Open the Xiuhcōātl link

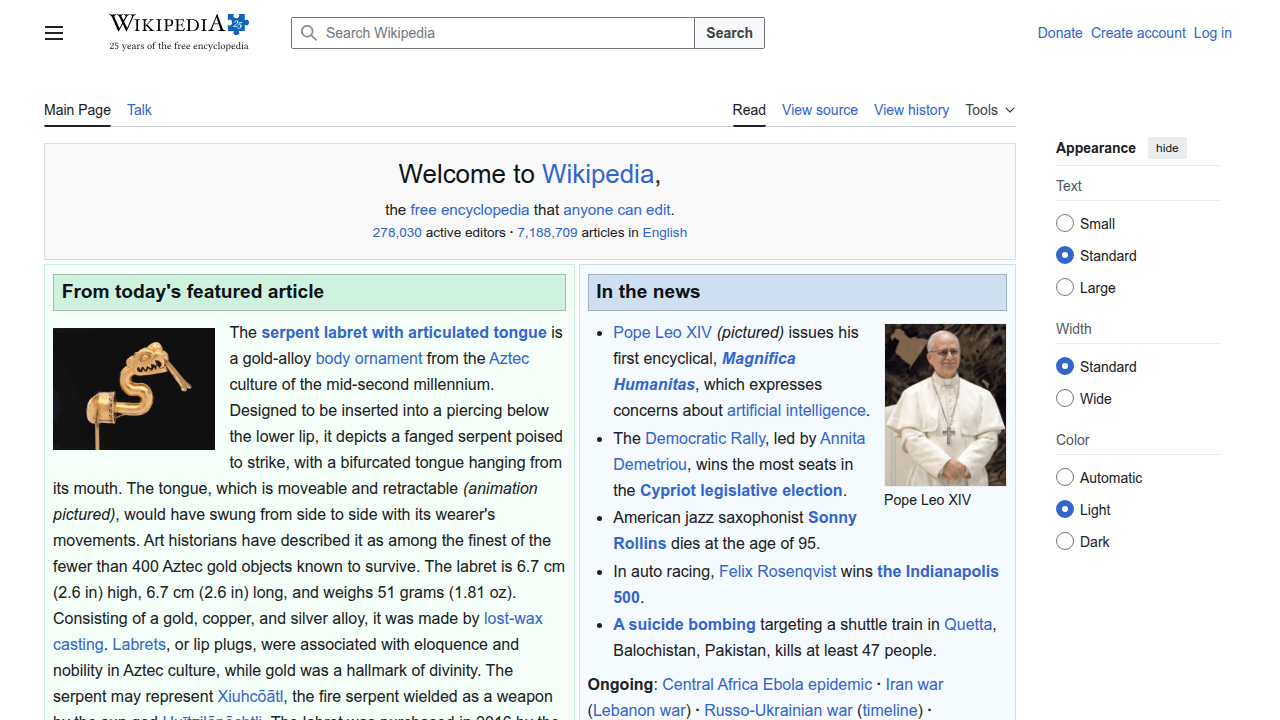251,696
